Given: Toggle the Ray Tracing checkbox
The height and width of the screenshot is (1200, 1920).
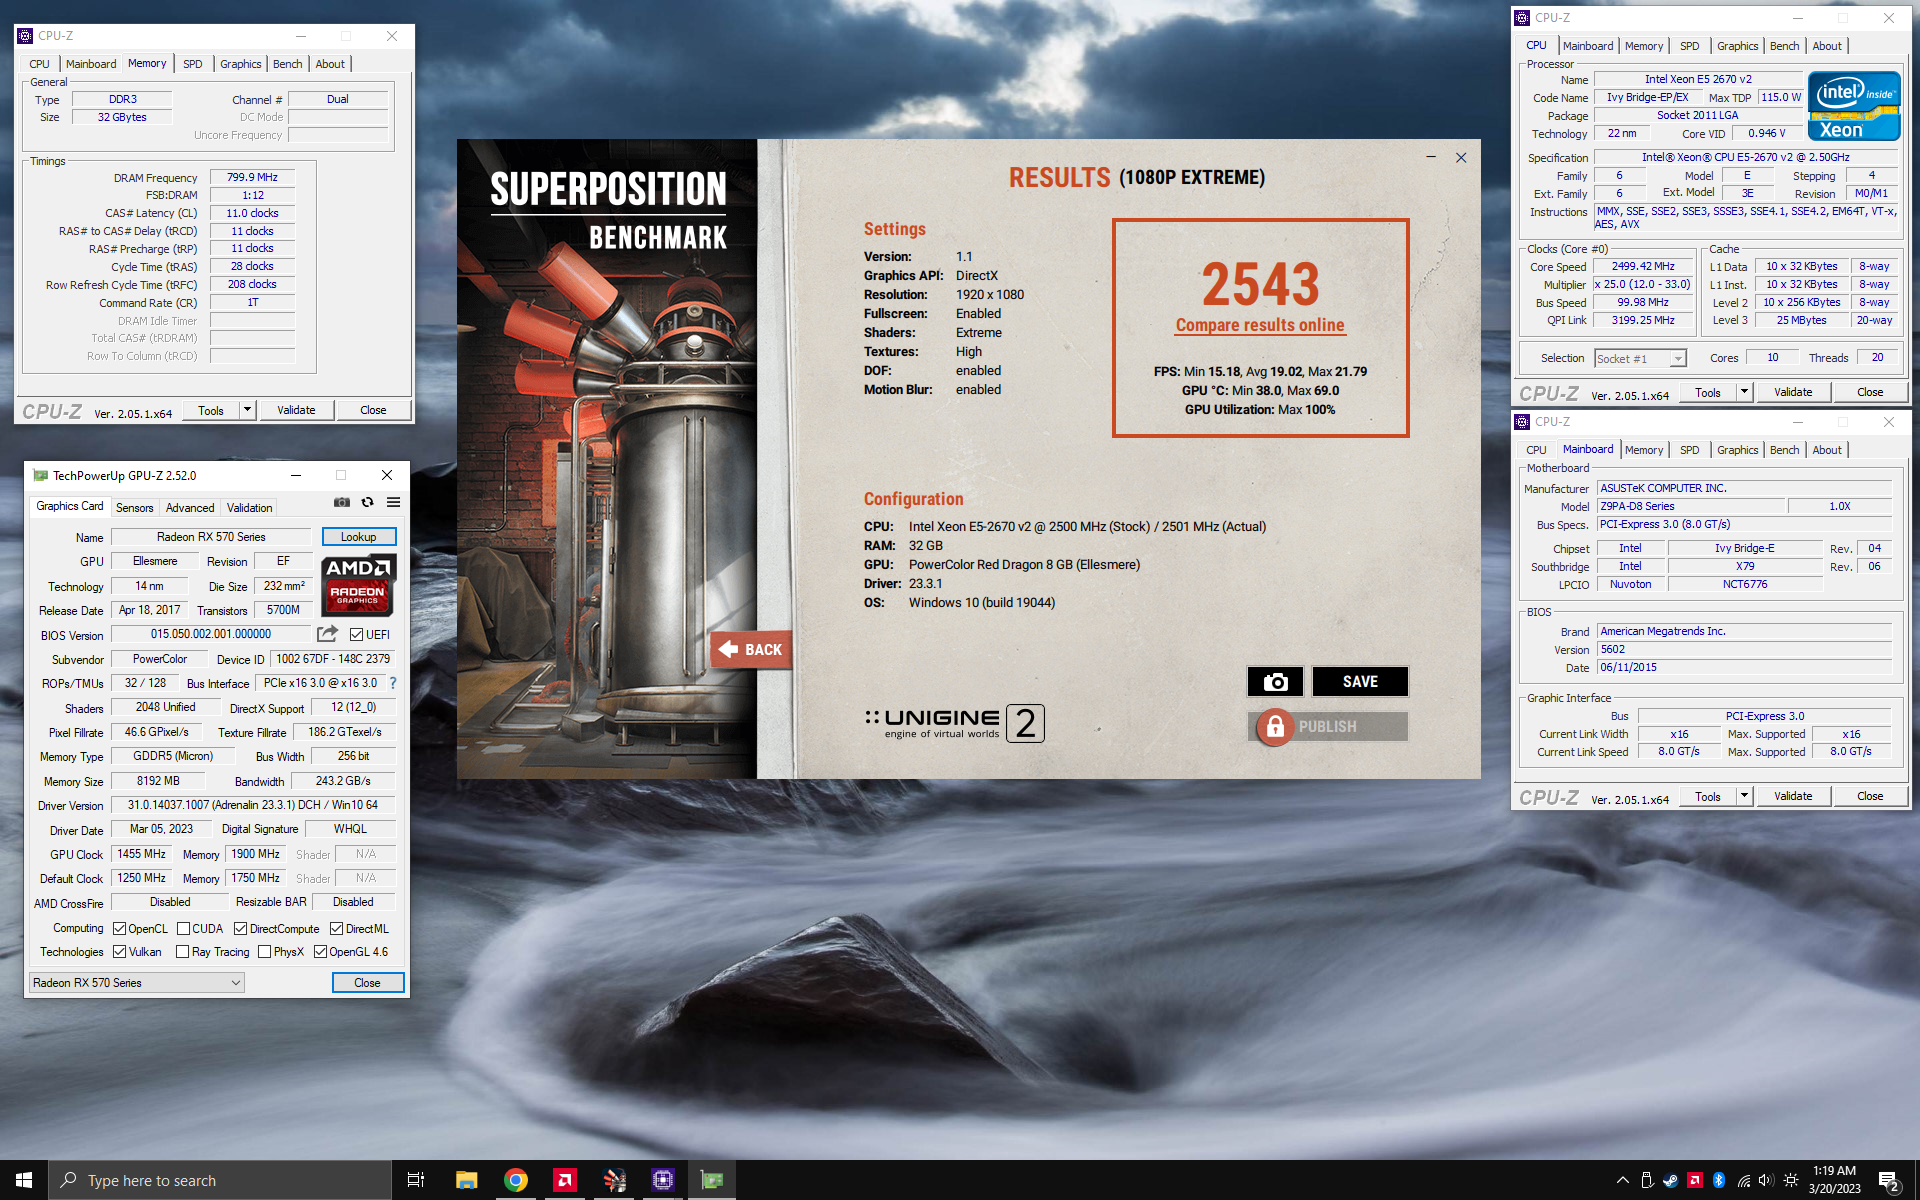Looking at the screenshot, I should pyautogui.click(x=183, y=951).
